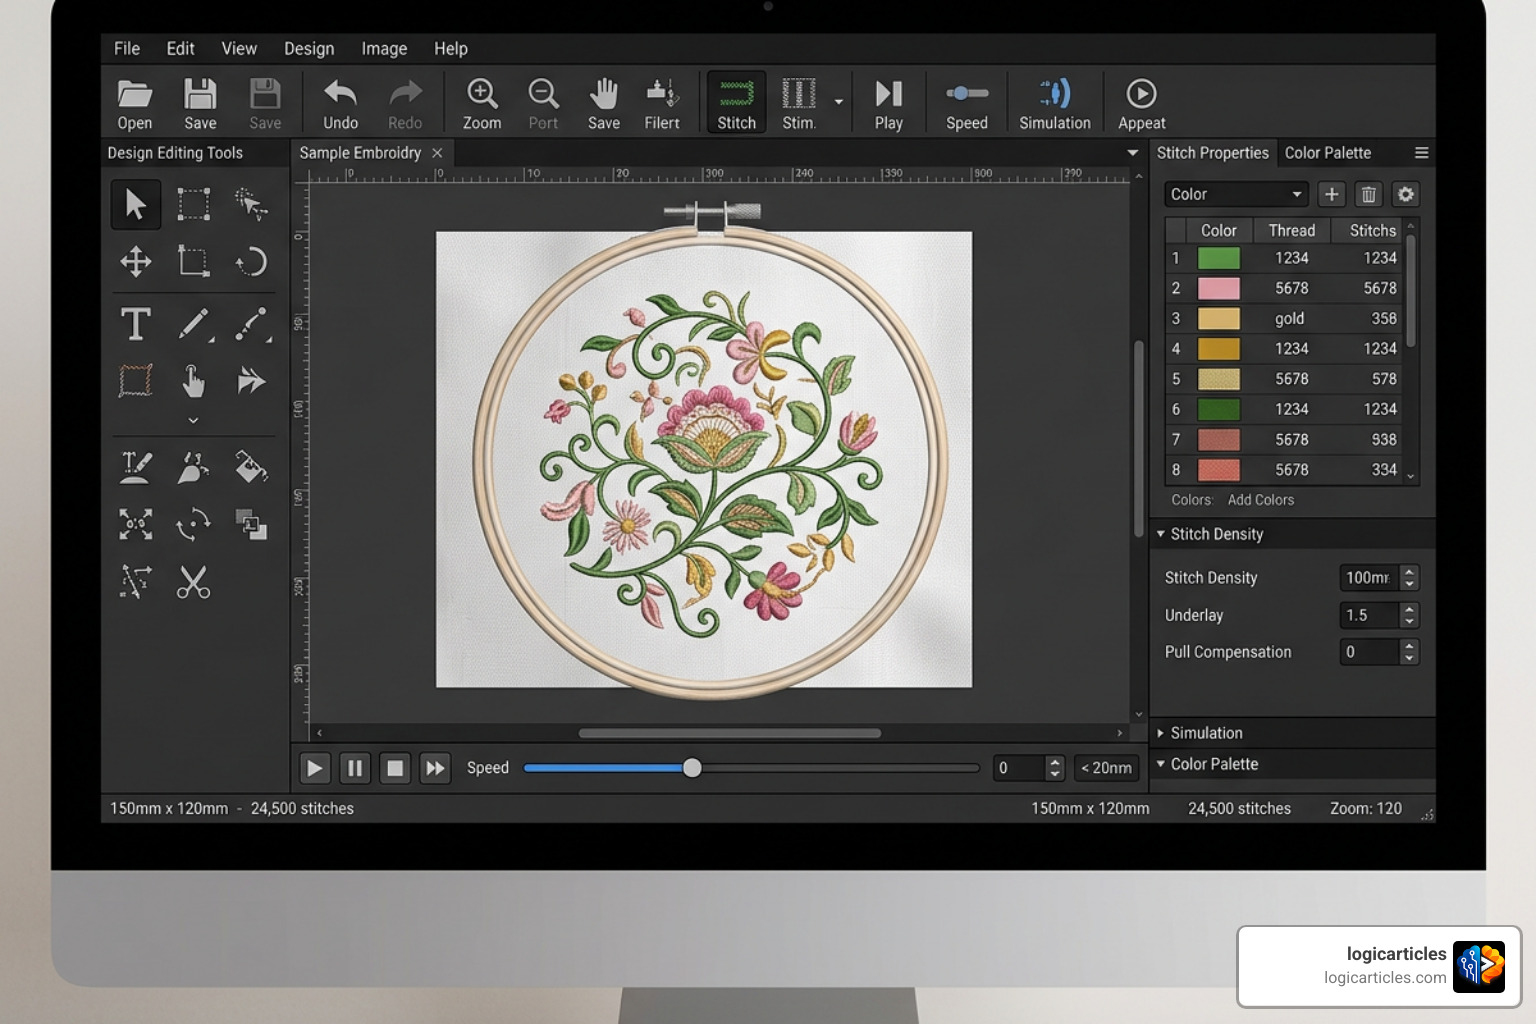Select the arrow pointer tool
The width and height of the screenshot is (1536, 1024).
pos(136,204)
